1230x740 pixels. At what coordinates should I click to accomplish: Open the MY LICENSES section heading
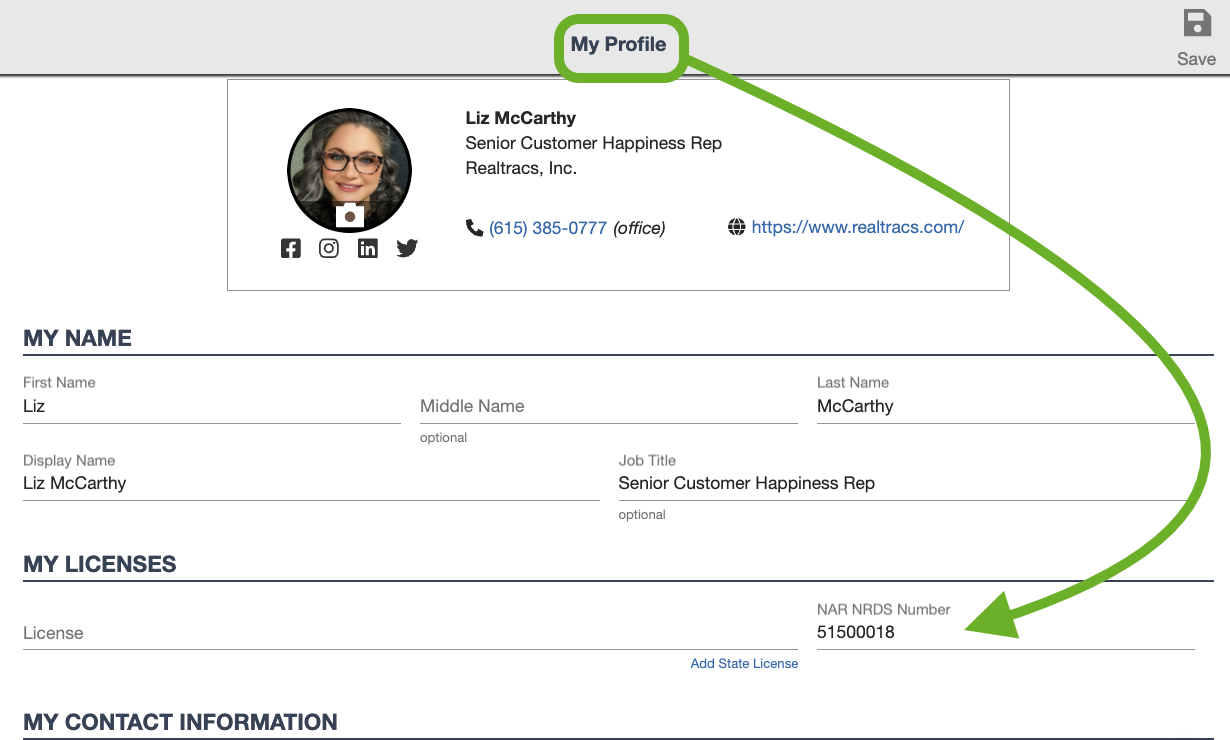click(x=99, y=564)
